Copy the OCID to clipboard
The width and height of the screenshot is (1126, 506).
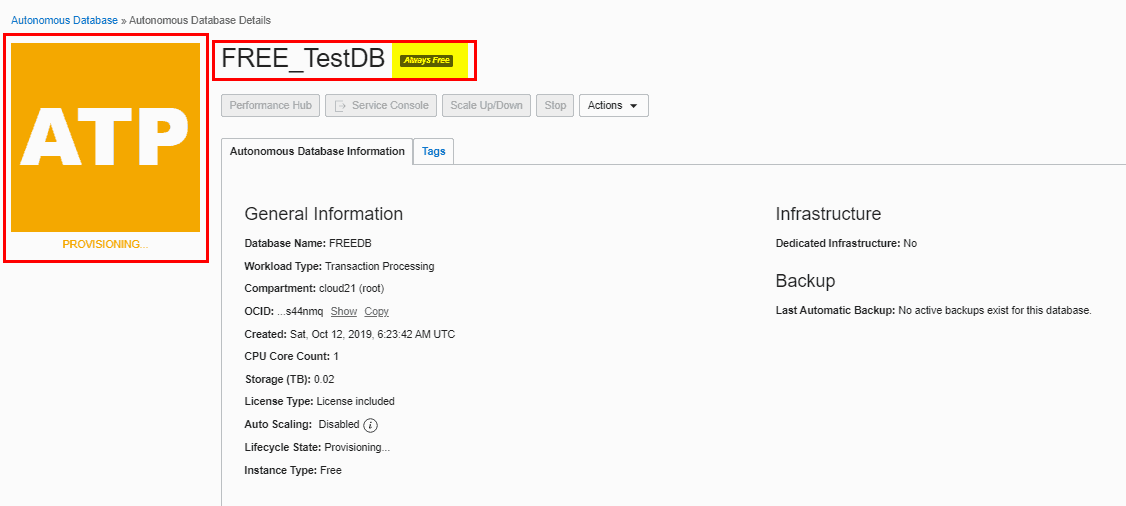click(x=376, y=311)
